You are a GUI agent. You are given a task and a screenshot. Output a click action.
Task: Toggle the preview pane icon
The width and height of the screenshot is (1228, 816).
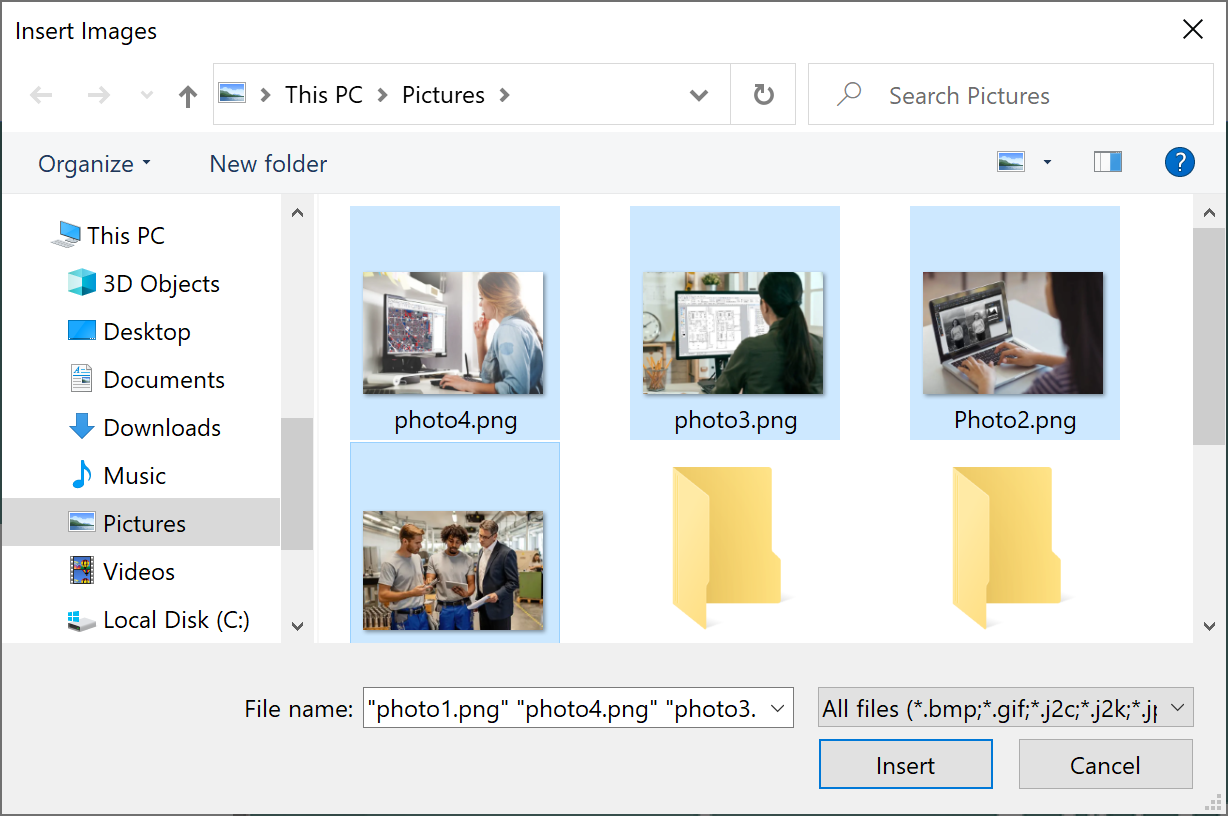point(1108,162)
